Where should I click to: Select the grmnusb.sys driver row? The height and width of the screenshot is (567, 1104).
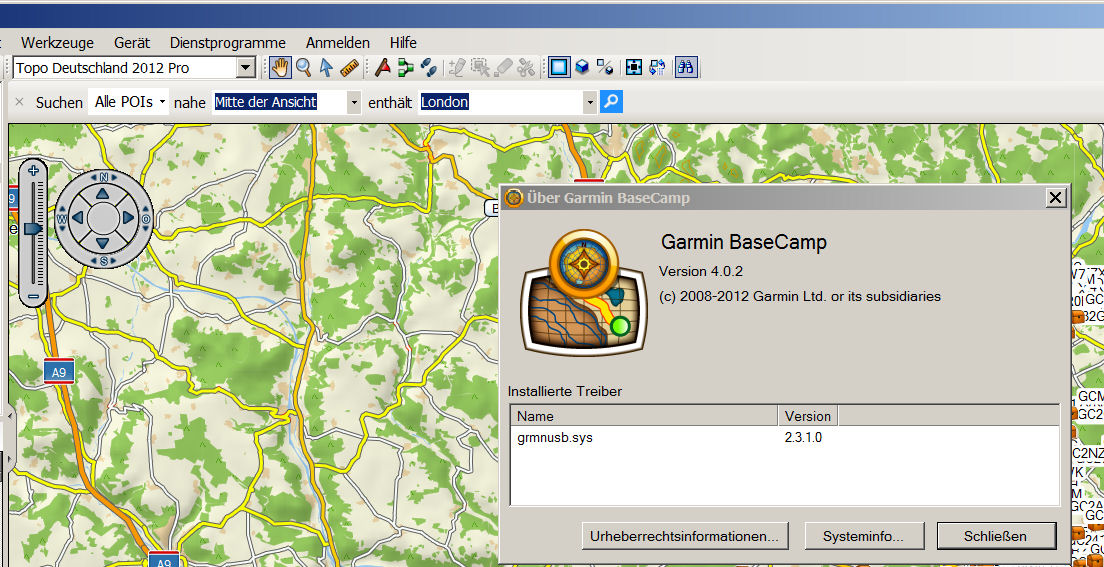point(784,437)
